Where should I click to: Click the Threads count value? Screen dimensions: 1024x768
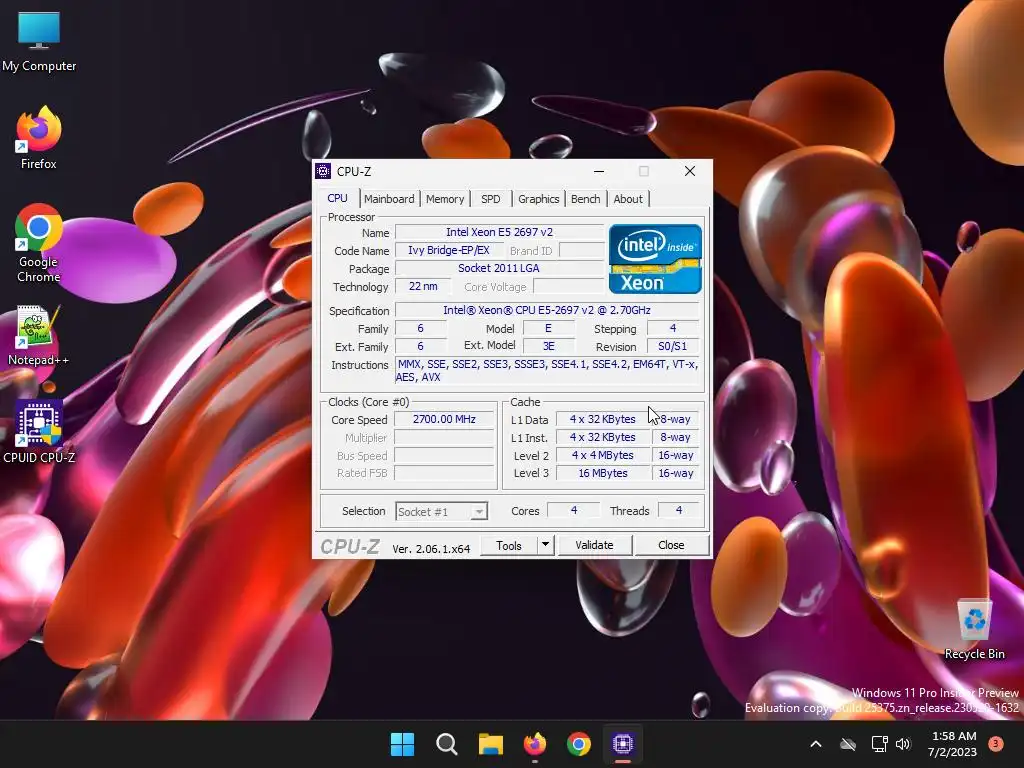pyautogui.click(x=679, y=511)
